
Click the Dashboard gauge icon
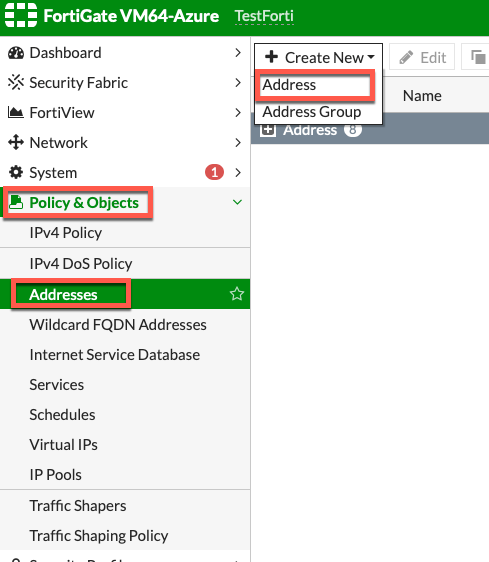click(x=16, y=53)
